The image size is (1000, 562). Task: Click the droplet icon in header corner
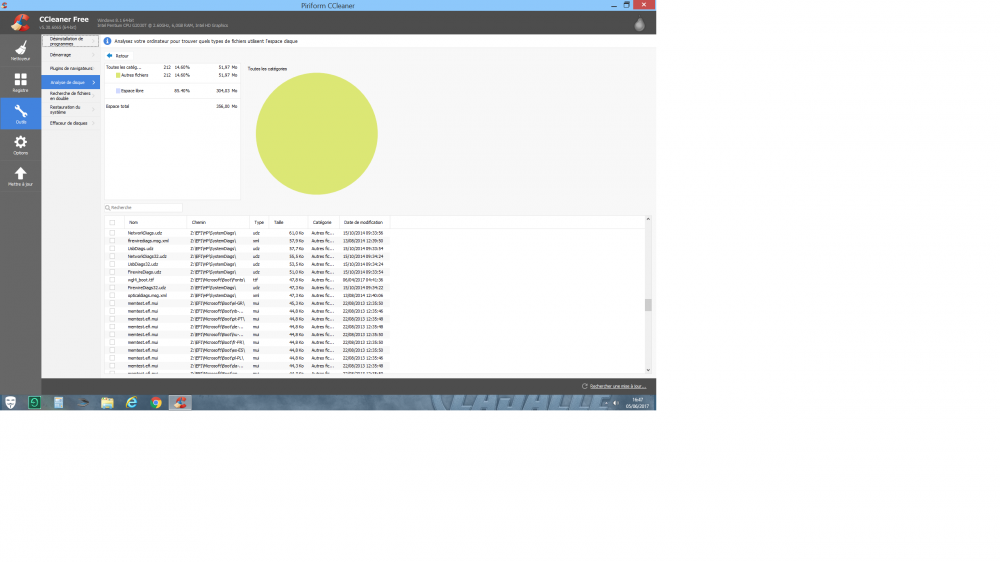pyautogui.click(x=639, y=24)
